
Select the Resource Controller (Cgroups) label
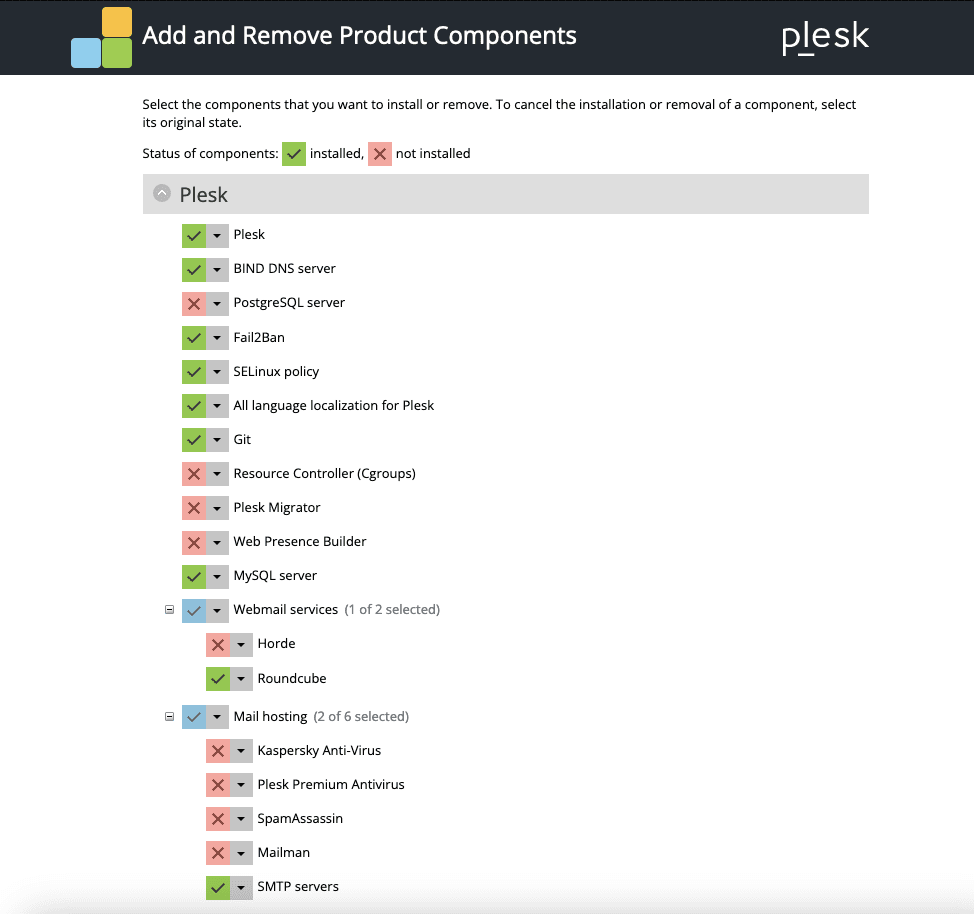point(324,473)
